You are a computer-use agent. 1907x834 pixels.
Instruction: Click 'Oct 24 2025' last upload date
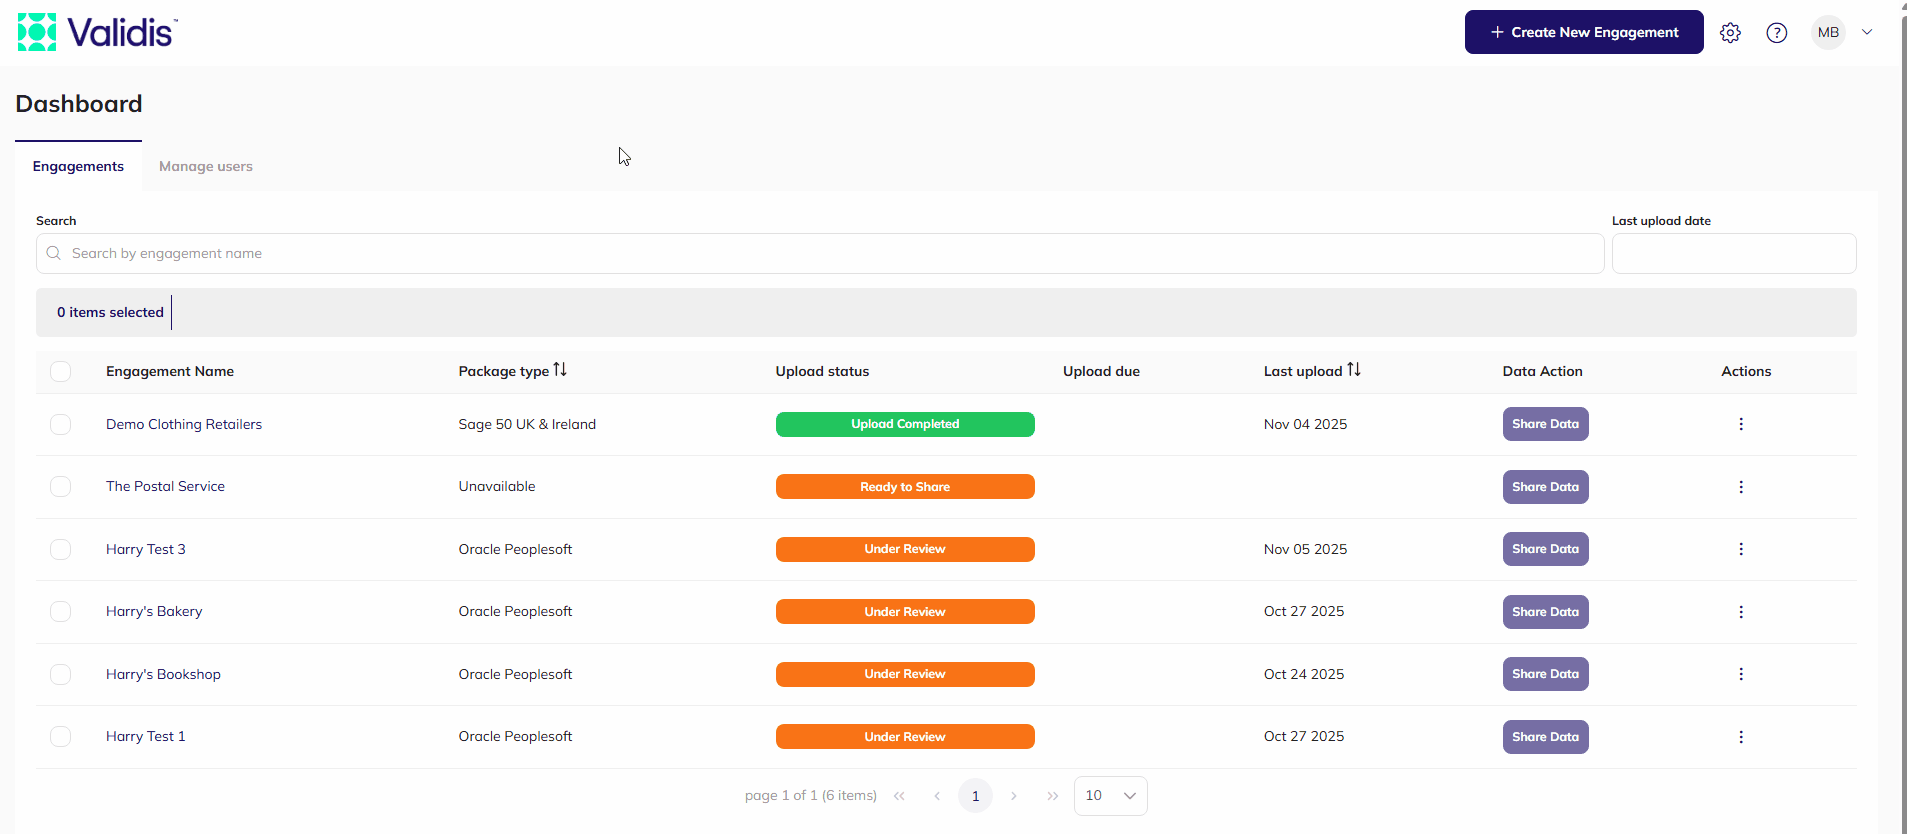[1304, 674]
